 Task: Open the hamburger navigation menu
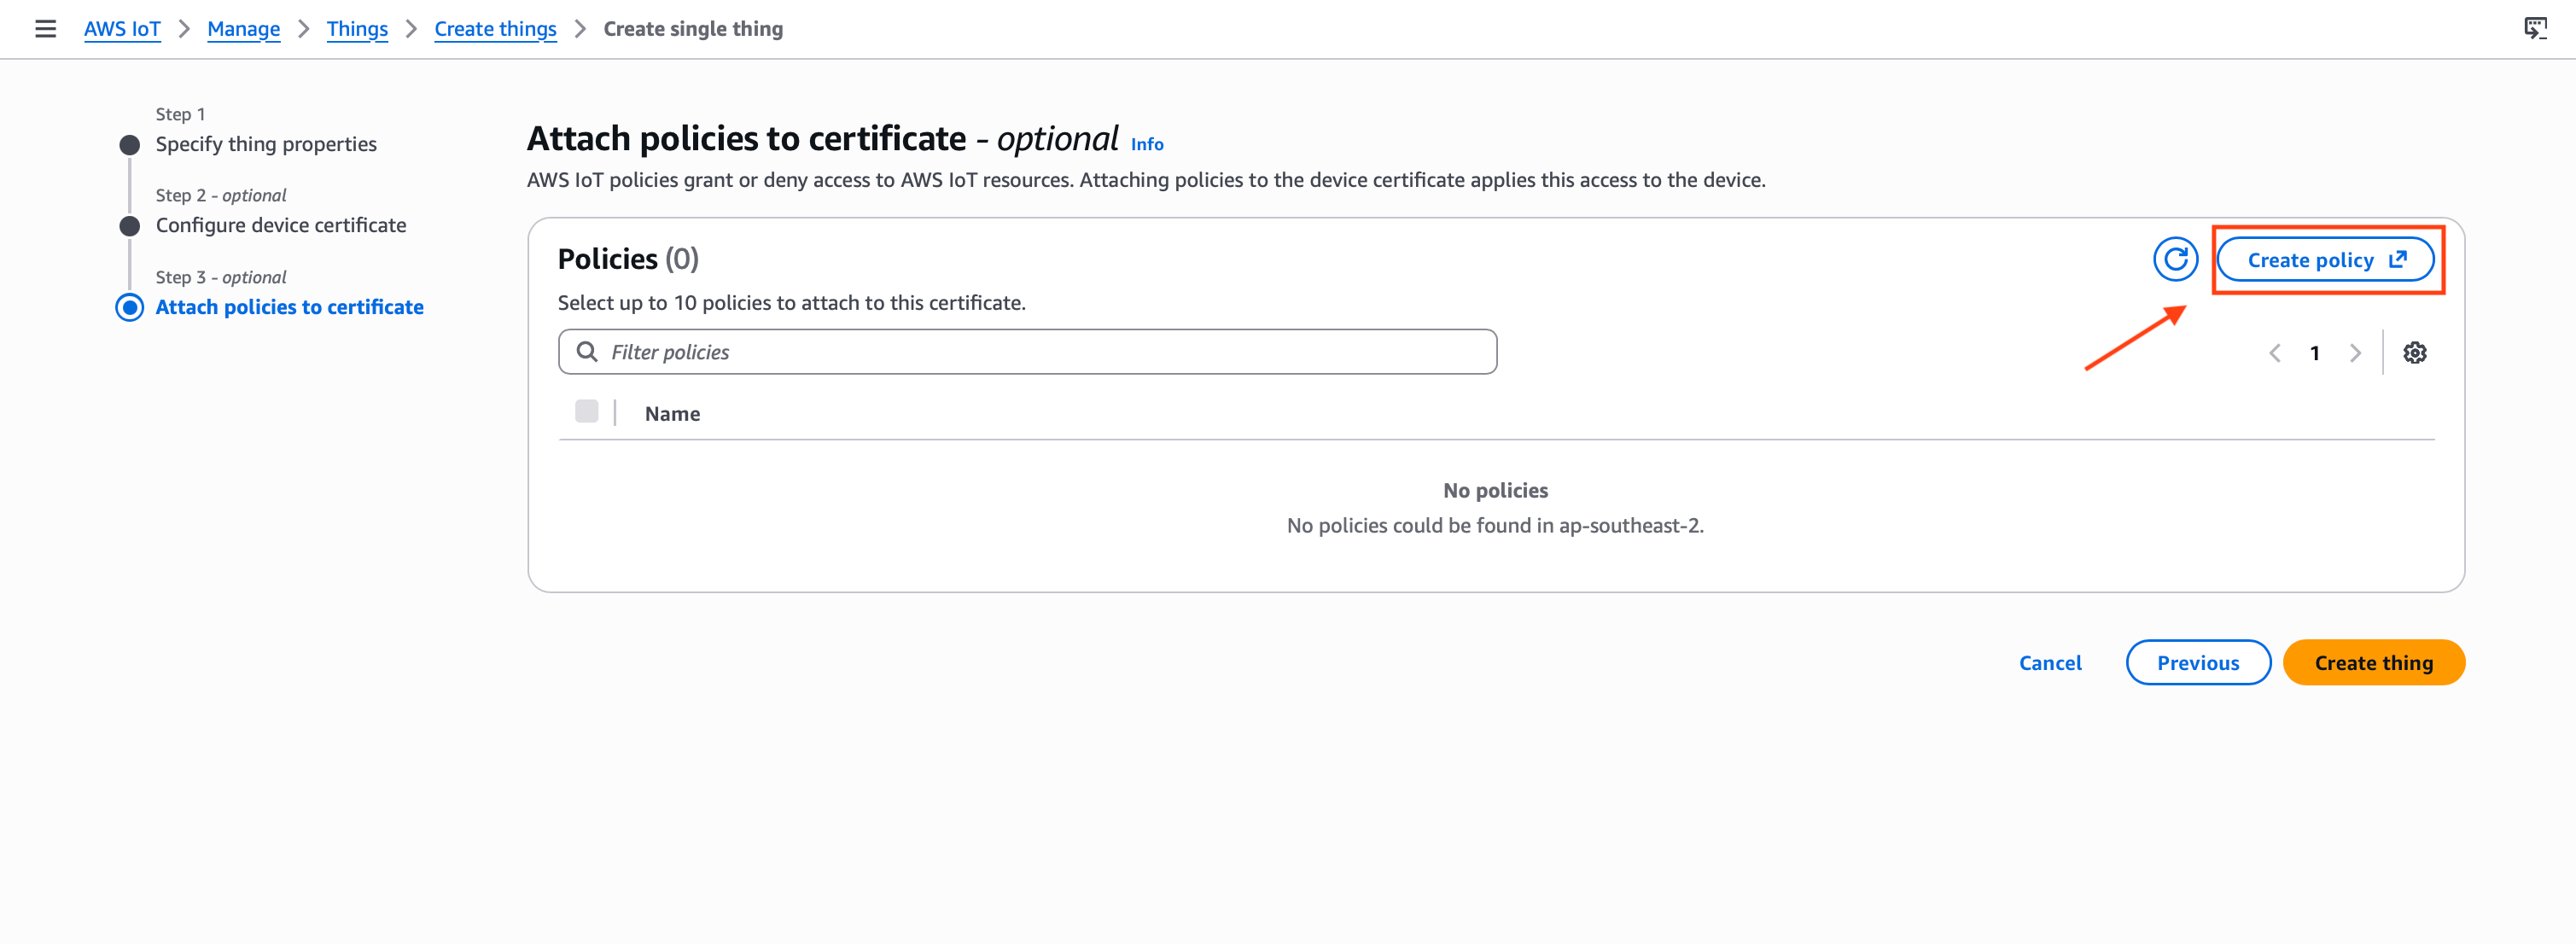coord(45,29)
